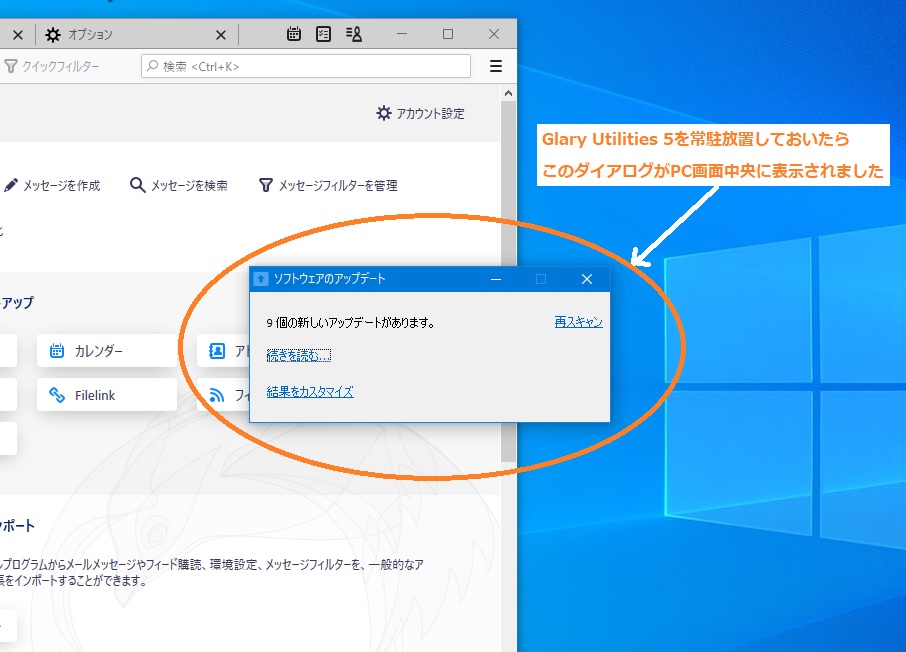
Task: Click the hamburger application menu icon
Action: coord(496,66)
